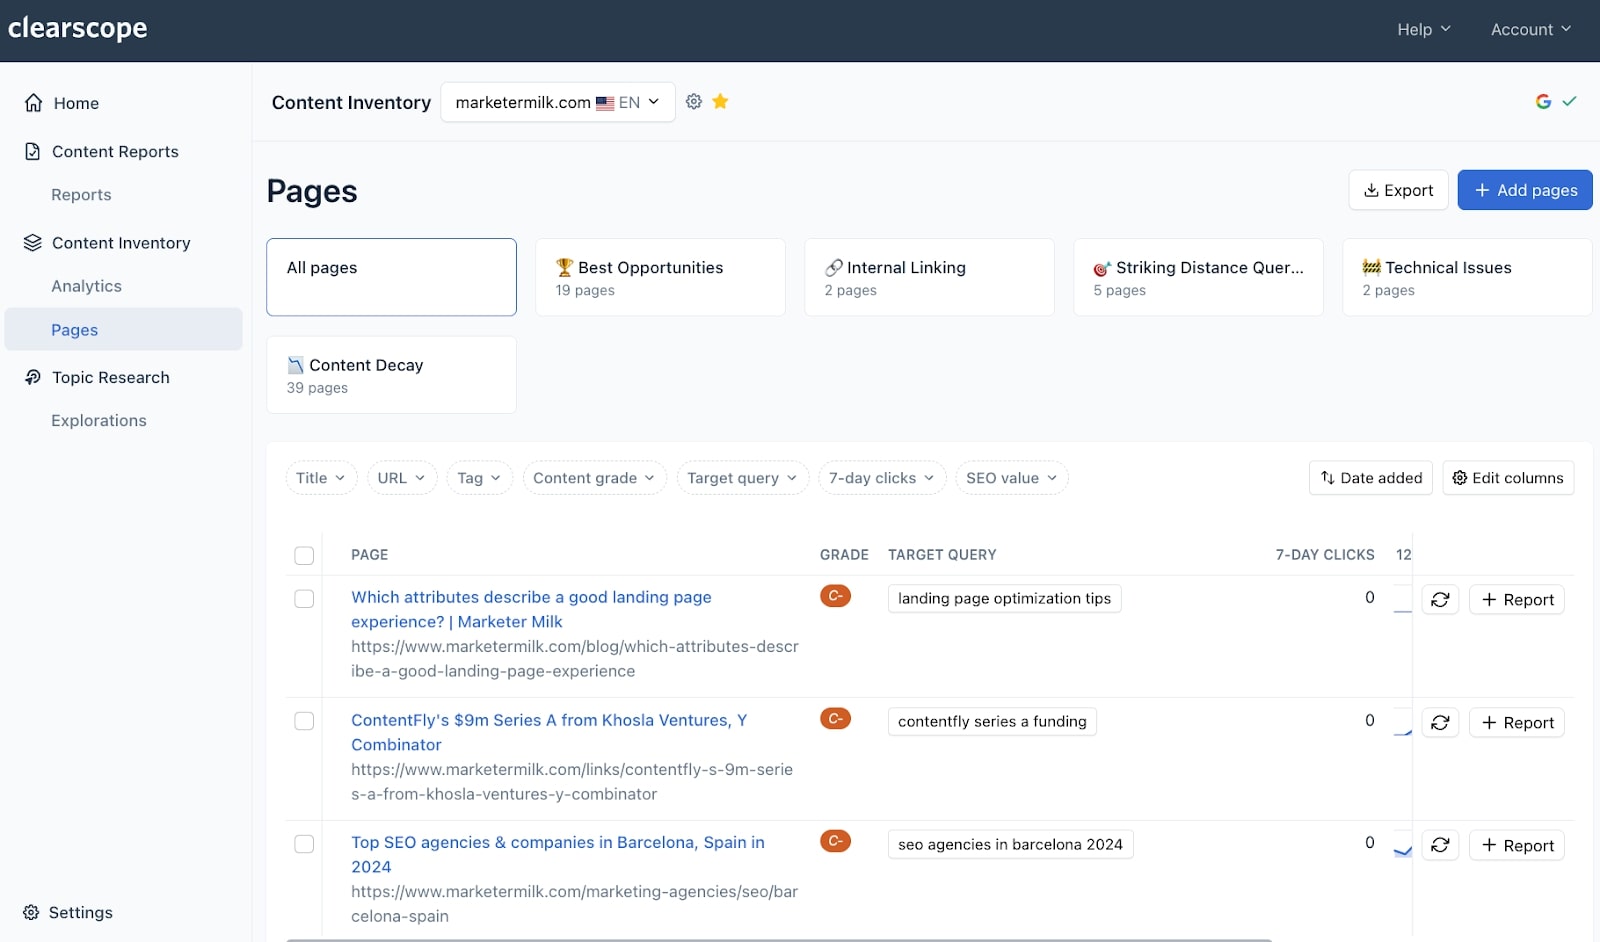This screenshot has width=1600, height=942.
Task: Go to Reports sub-item
Action: tap(81, 195)
